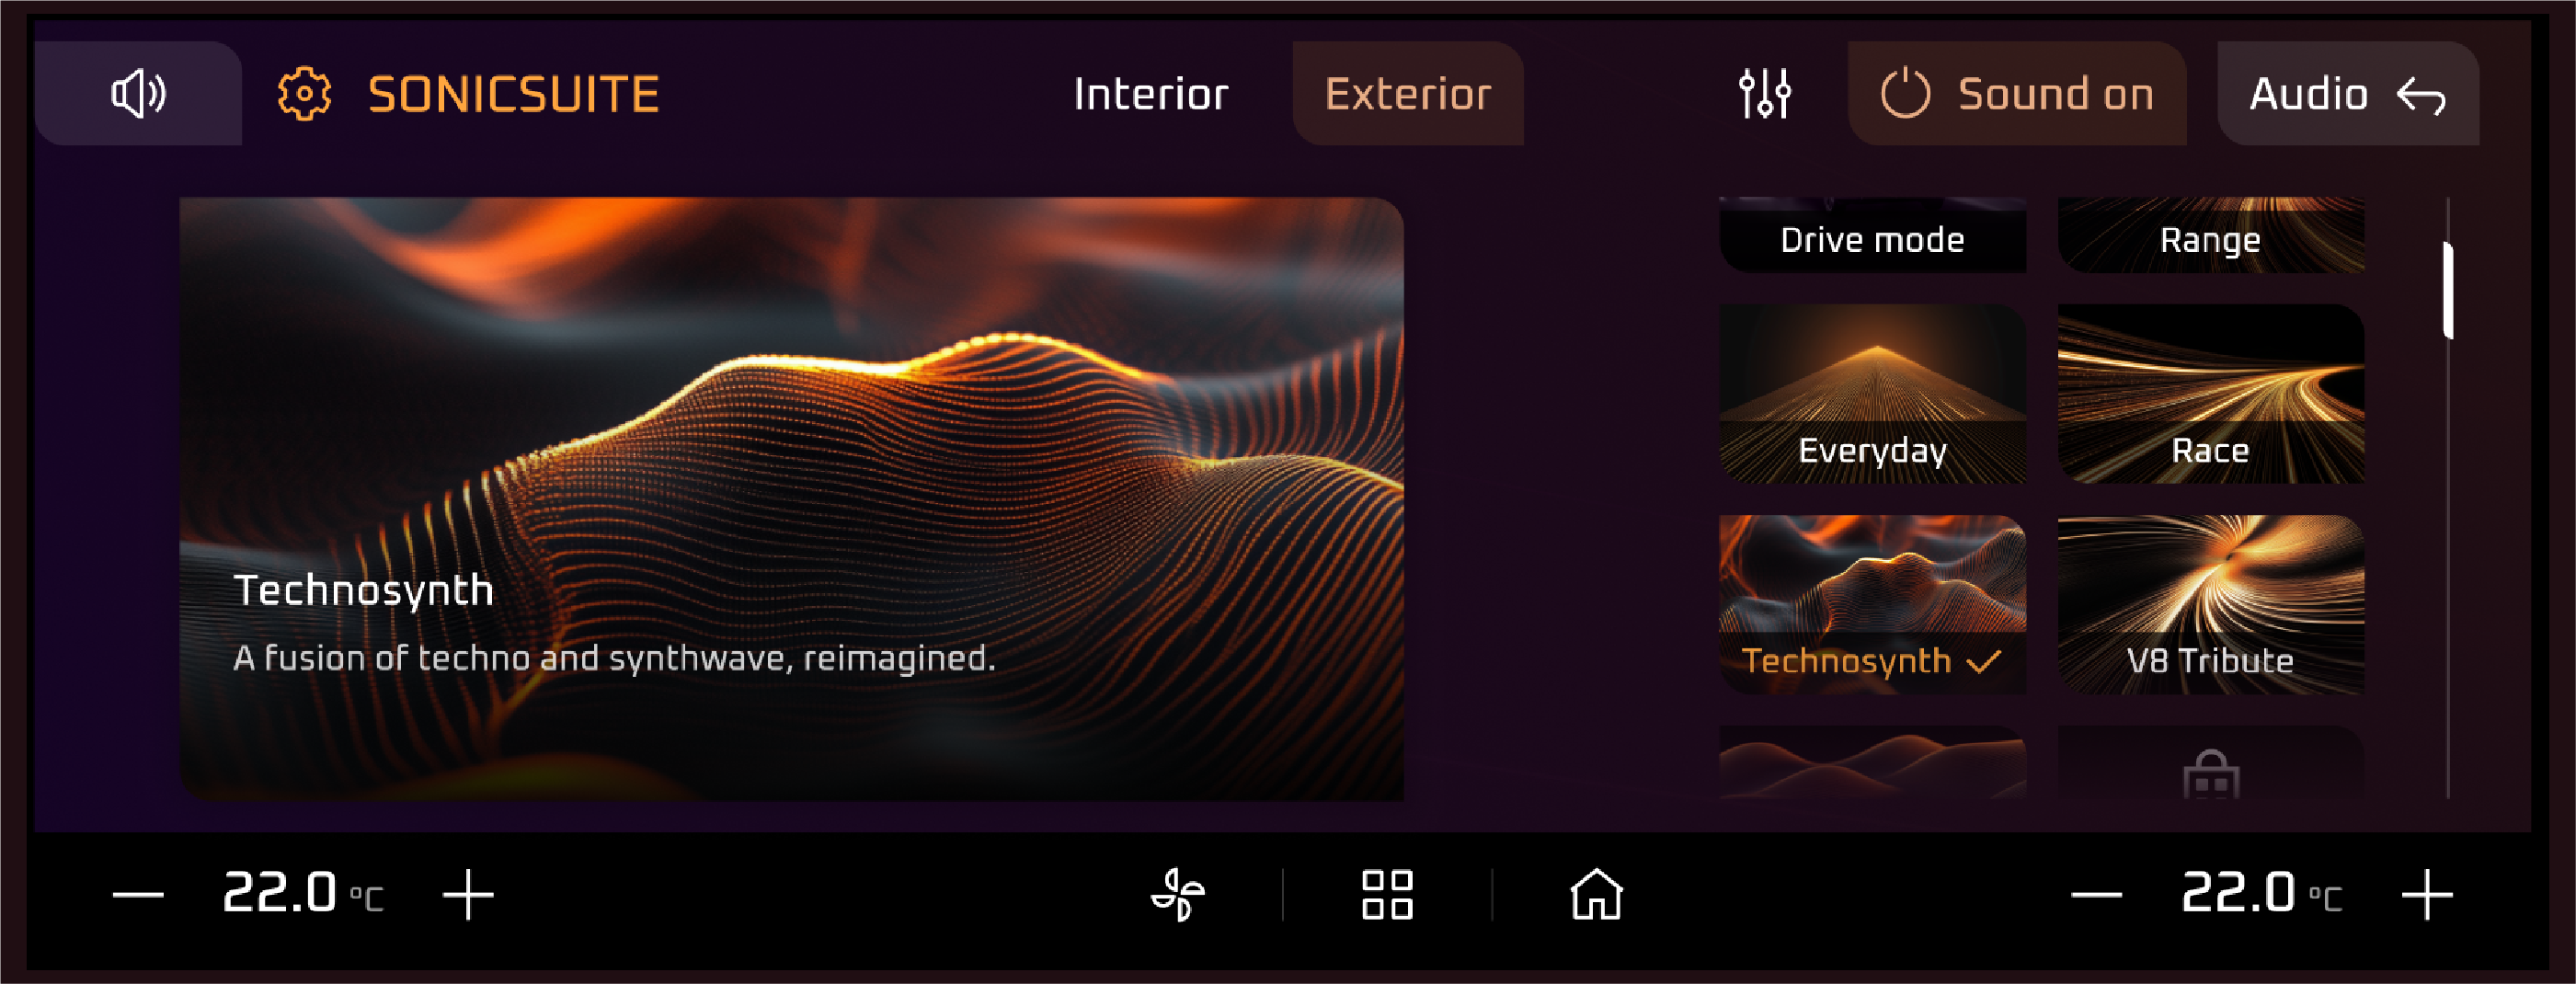Switch to the Exterior tab
This screenshot has height=984, width=2576.
(1408, 94)
